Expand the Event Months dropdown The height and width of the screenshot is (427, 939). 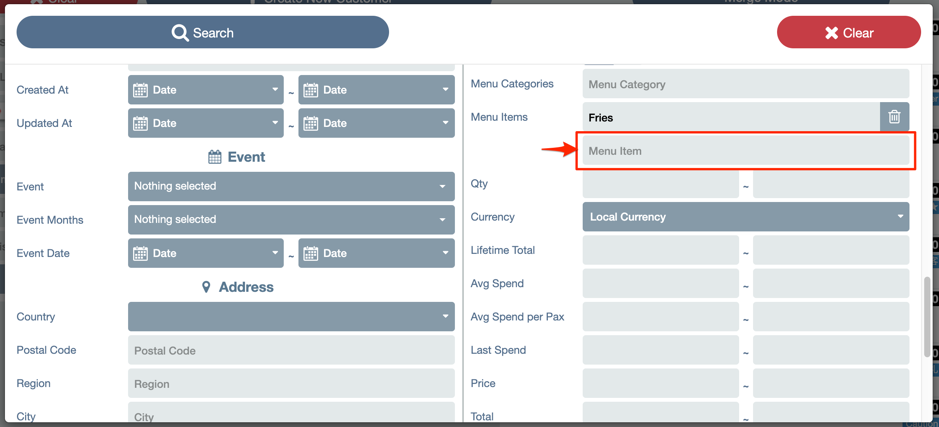pyautogui.click(x=291, y=220)
